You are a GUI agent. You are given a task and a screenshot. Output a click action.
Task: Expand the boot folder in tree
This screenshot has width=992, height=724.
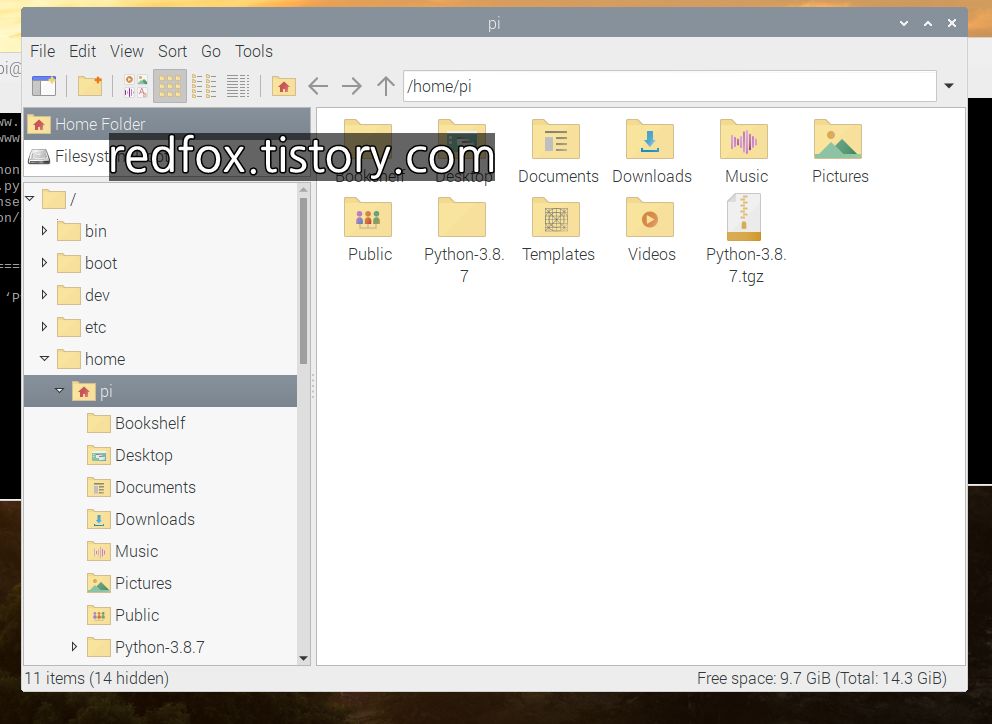click(44, 263)
